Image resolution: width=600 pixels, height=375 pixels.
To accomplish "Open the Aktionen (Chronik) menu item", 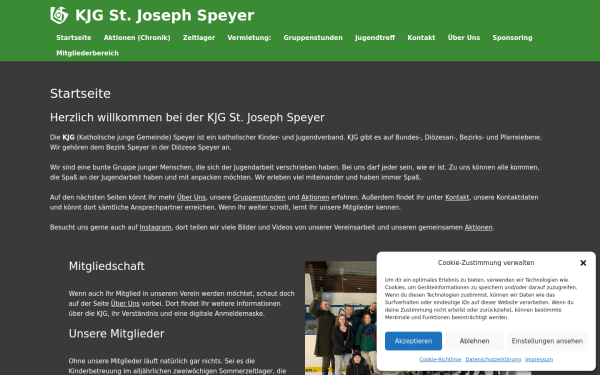I will [137, 38].
